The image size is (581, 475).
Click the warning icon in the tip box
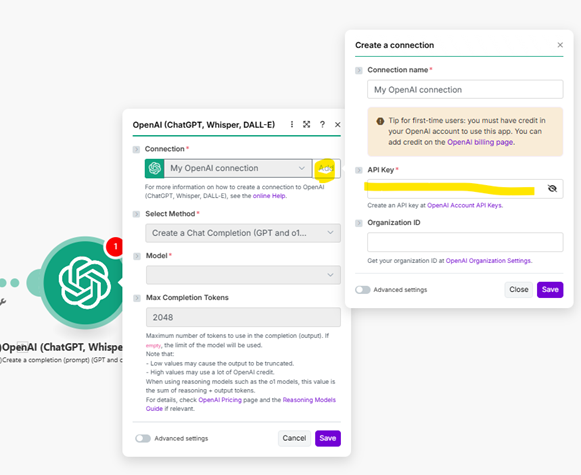380,121
